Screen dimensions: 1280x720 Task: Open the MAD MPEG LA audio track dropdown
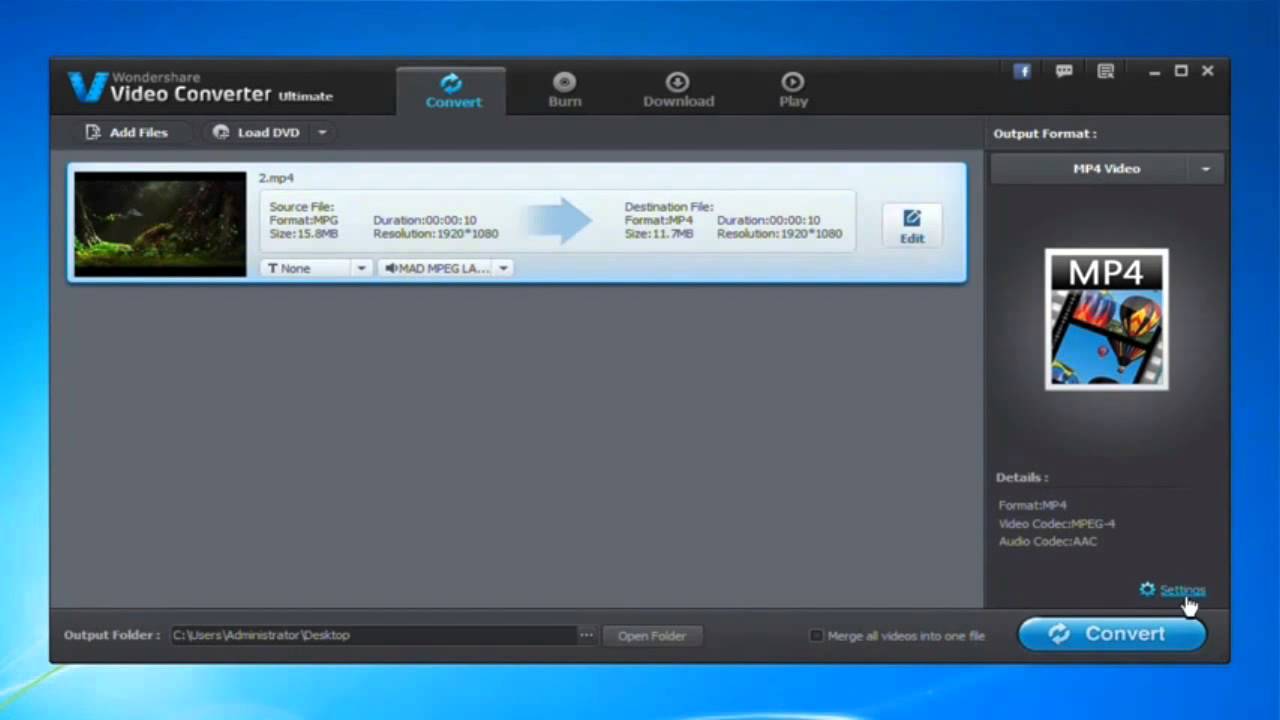pos(446,268)
